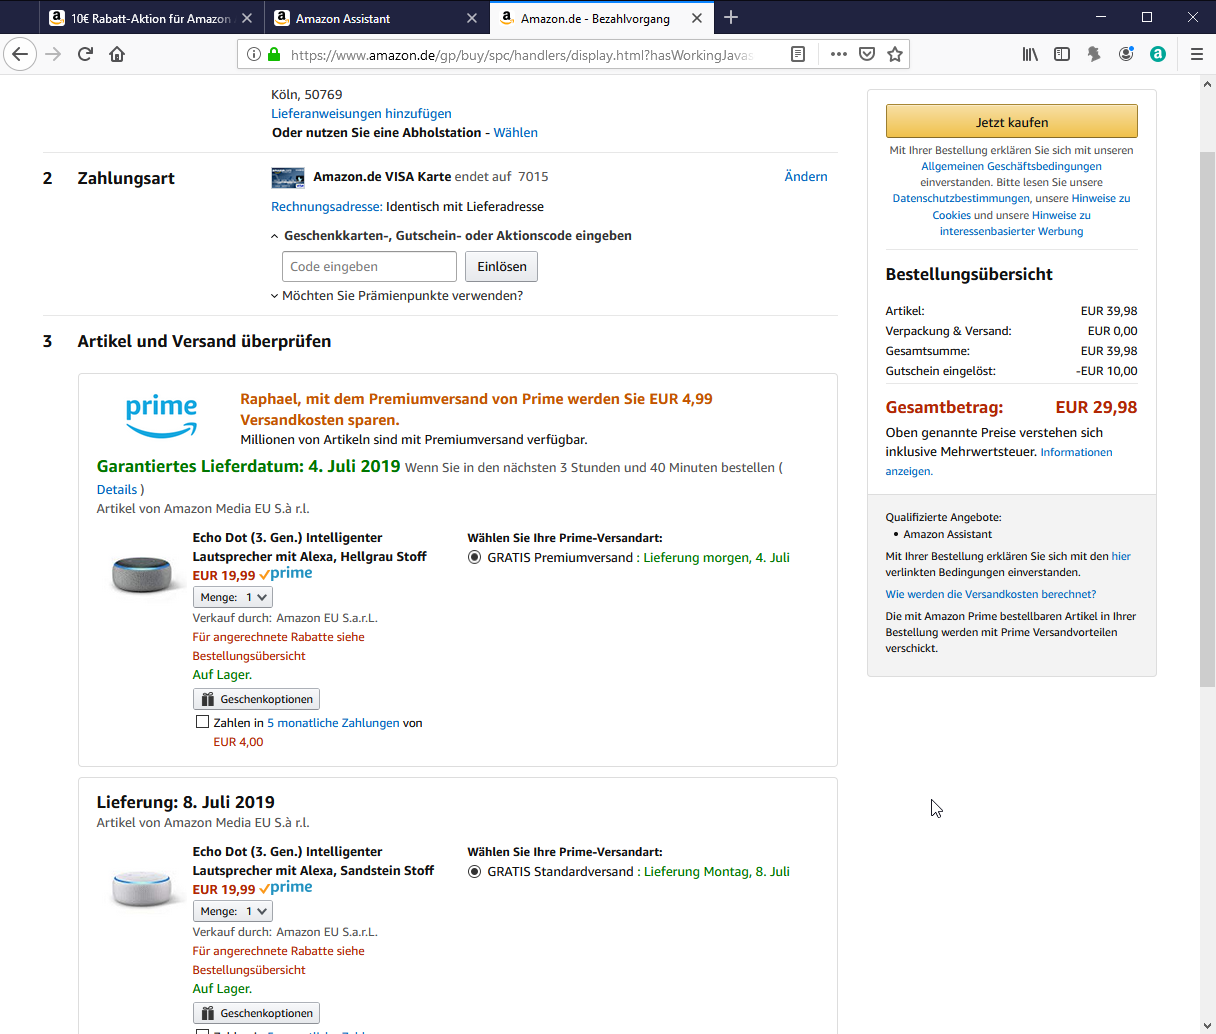1216x1034 pixels.
Task: Click the Ändern link for payment method
Action: (805, 177)
